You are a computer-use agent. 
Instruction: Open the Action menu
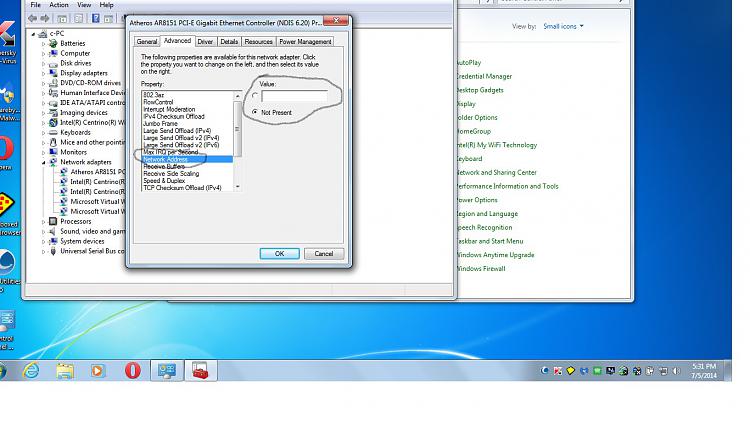coord(59,5)
